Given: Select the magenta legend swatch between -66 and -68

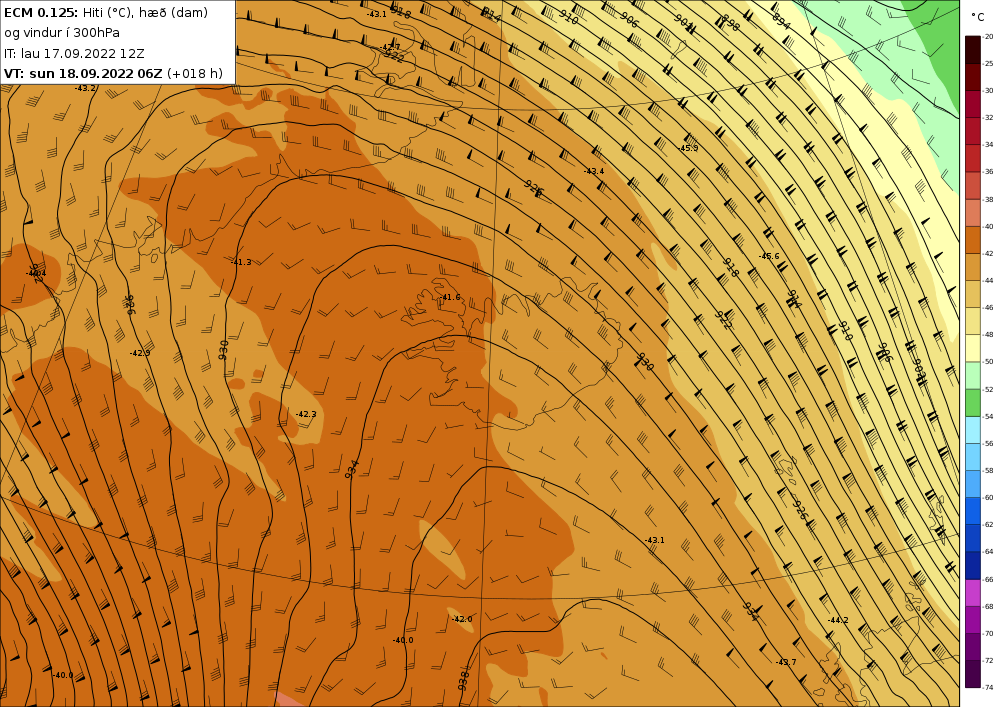Looking at the screenshot, I should click(973, 593).
